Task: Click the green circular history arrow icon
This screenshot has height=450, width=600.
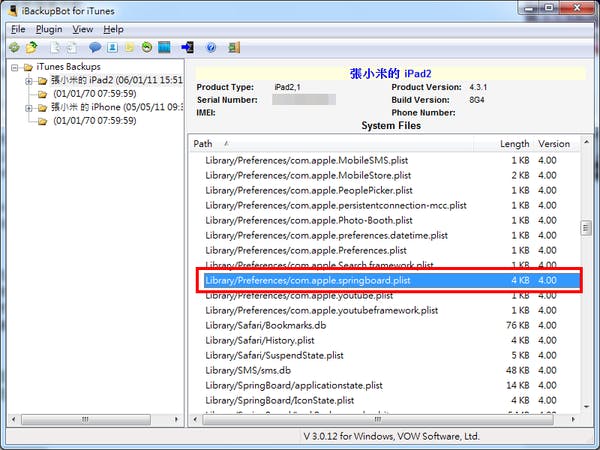Action: point(147,47)
